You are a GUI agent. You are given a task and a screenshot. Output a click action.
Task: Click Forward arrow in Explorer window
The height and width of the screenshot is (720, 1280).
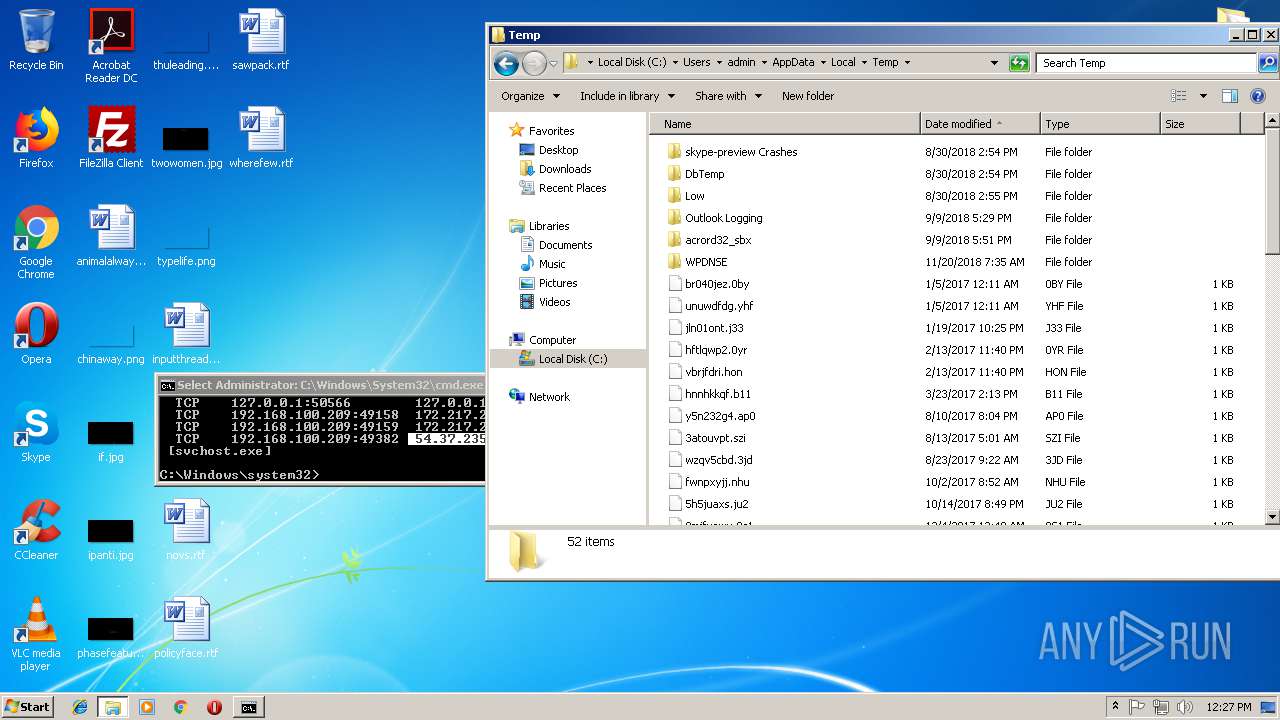tap(534, 63)
